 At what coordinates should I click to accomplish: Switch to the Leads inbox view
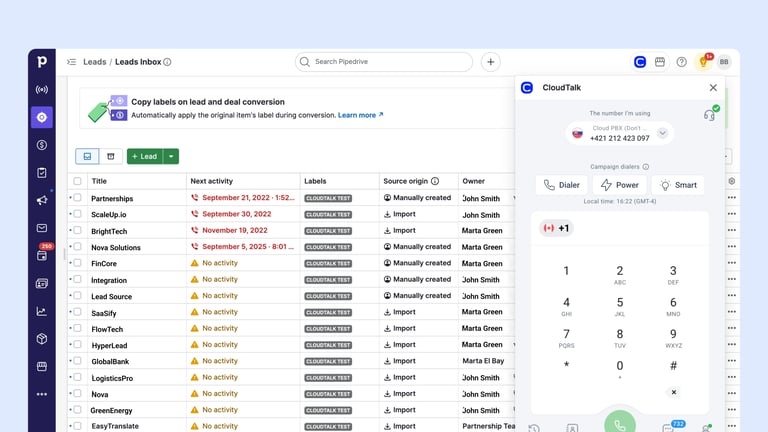(x=87, y=156)
